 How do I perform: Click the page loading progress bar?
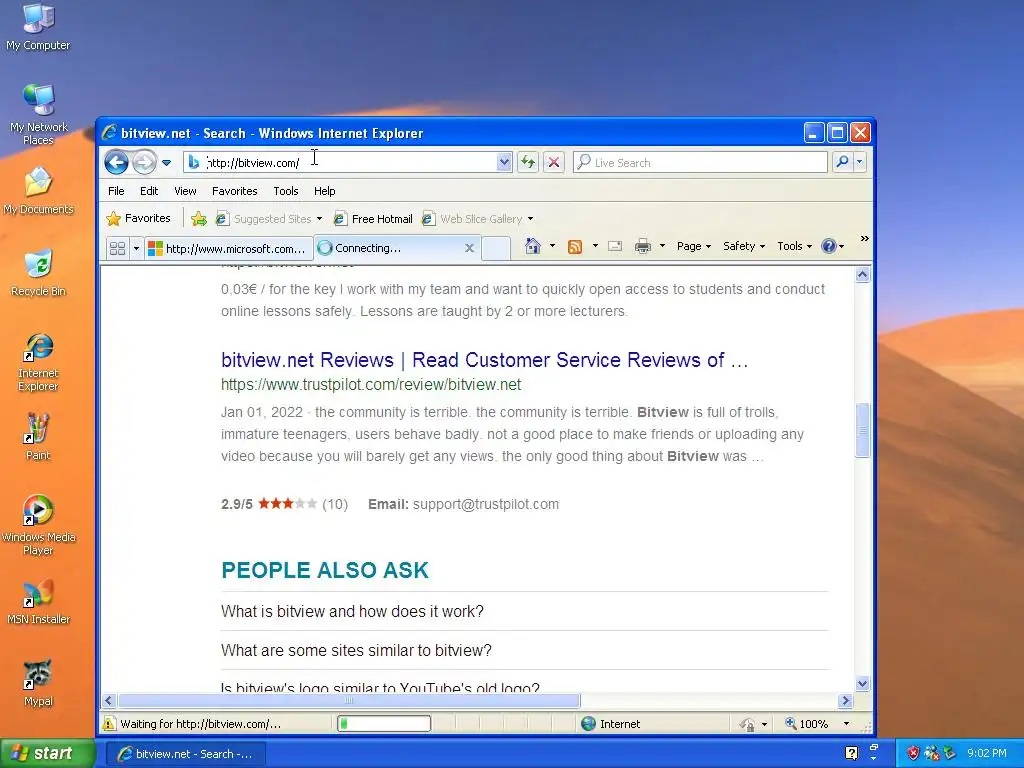coord(383,724)
